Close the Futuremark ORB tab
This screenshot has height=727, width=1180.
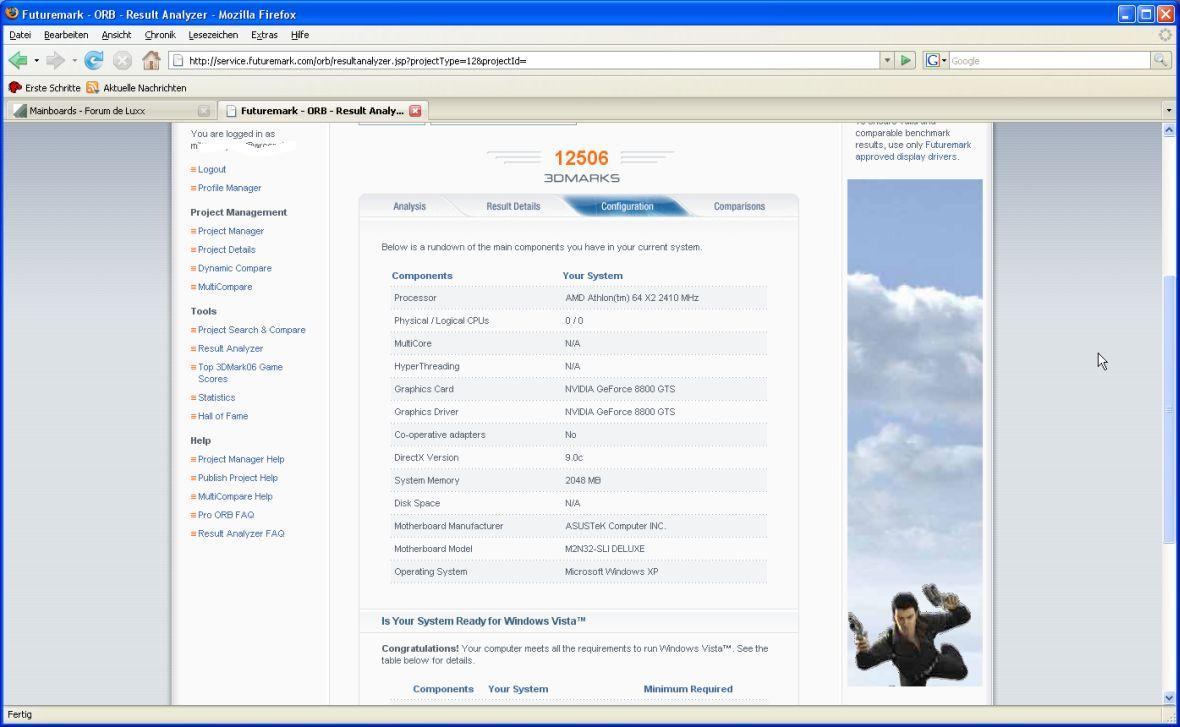point(415,111)
